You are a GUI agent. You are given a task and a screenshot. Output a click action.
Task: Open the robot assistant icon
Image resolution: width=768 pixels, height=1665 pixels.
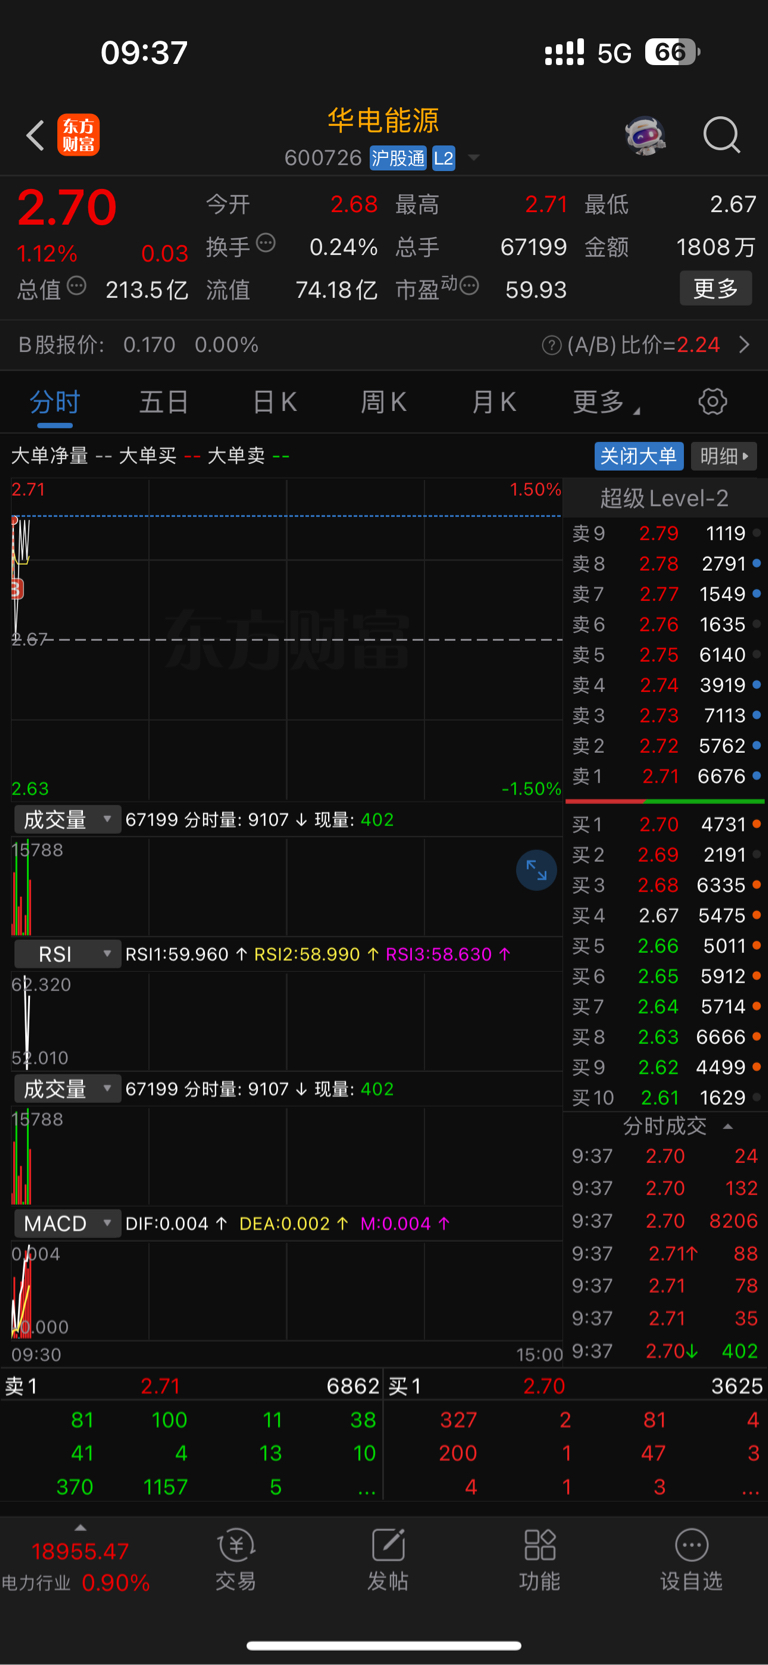click(645, 135)
